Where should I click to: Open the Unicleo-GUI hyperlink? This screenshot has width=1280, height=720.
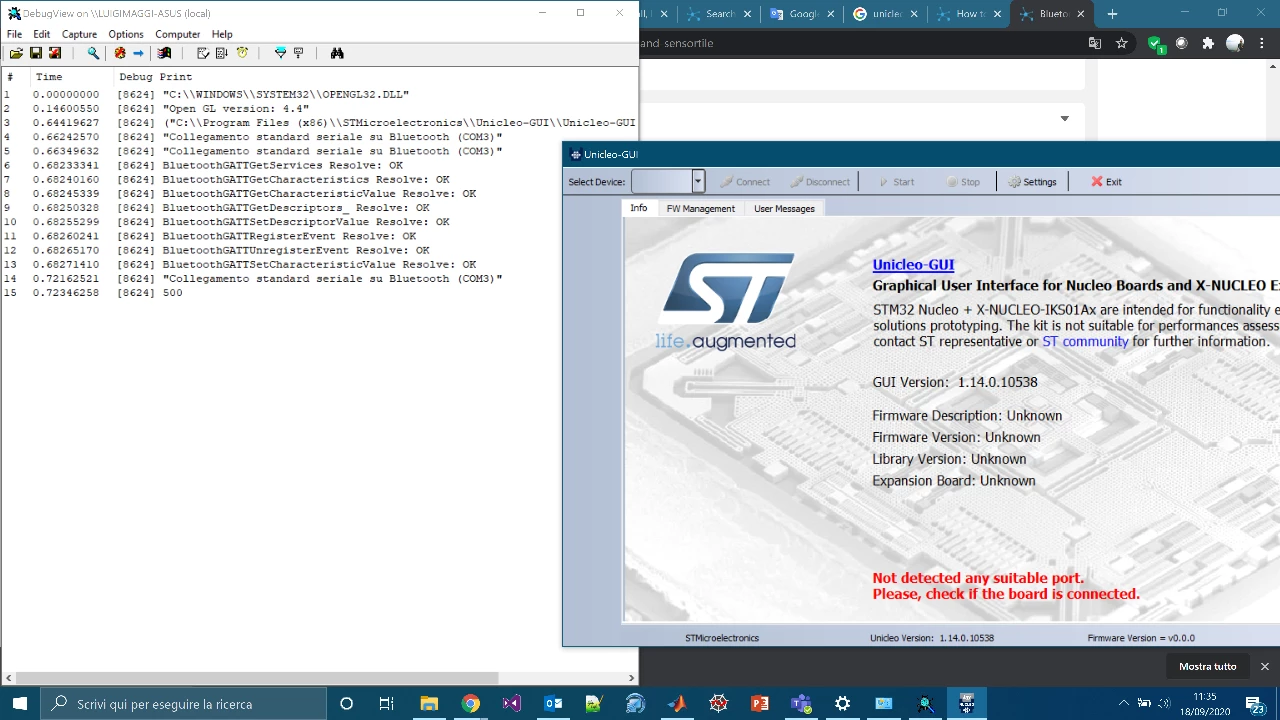pos(913,265)
